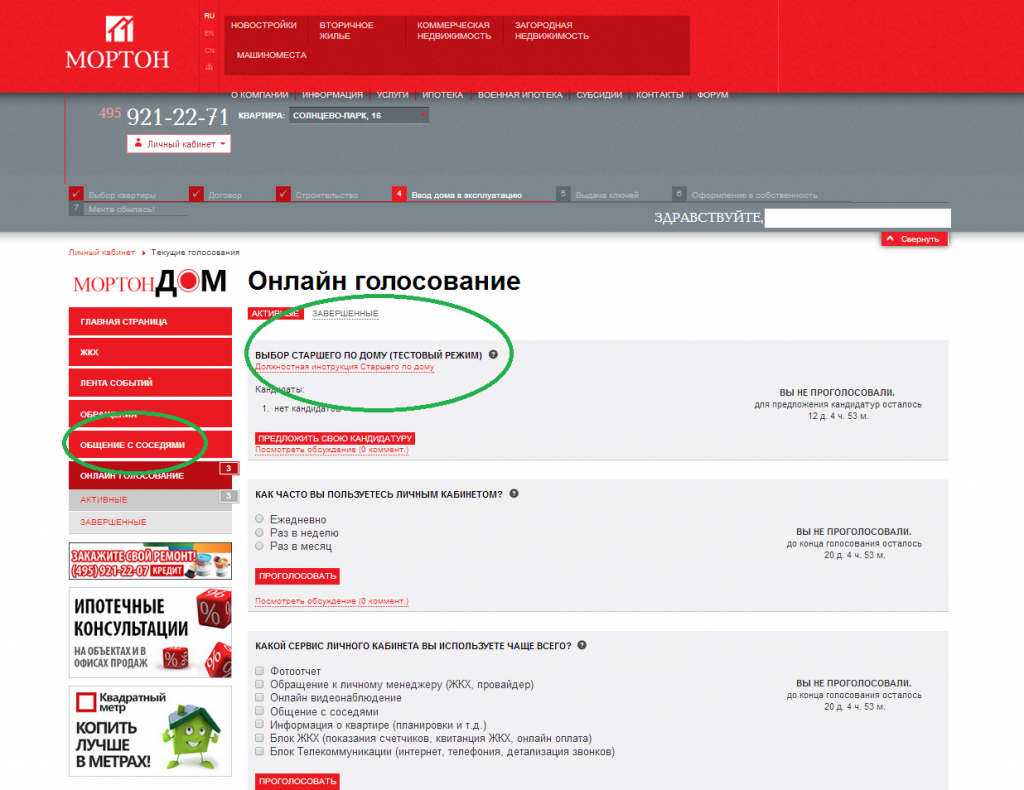Open the sitemap icon below the CN link
The image size is (1024, 790).
click(209, 67)
